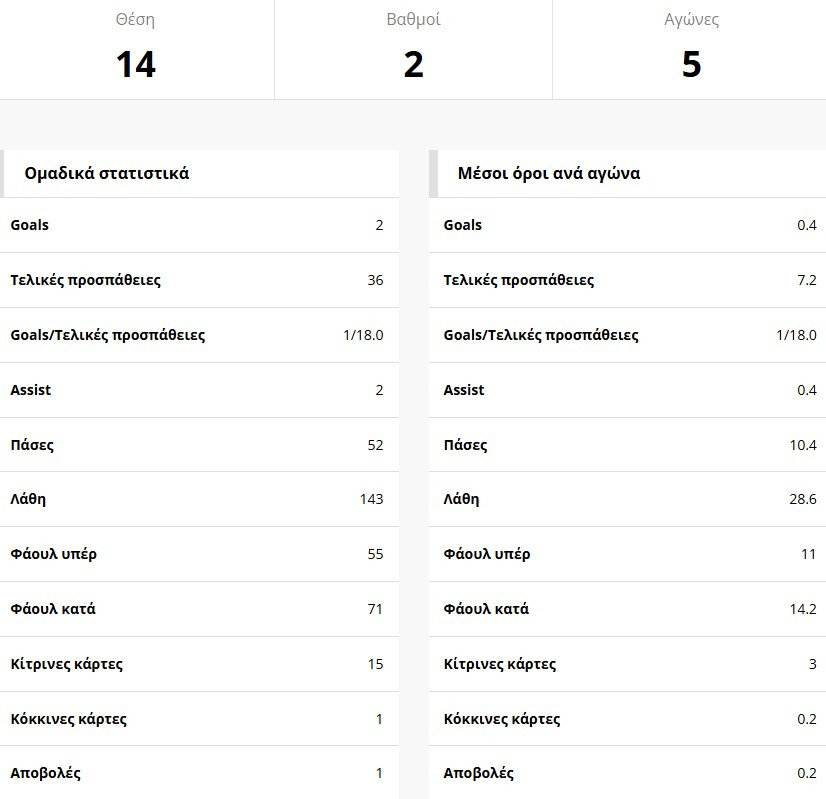
Task: Click Λάθη total value 143
Action: [x=371, y=499]
